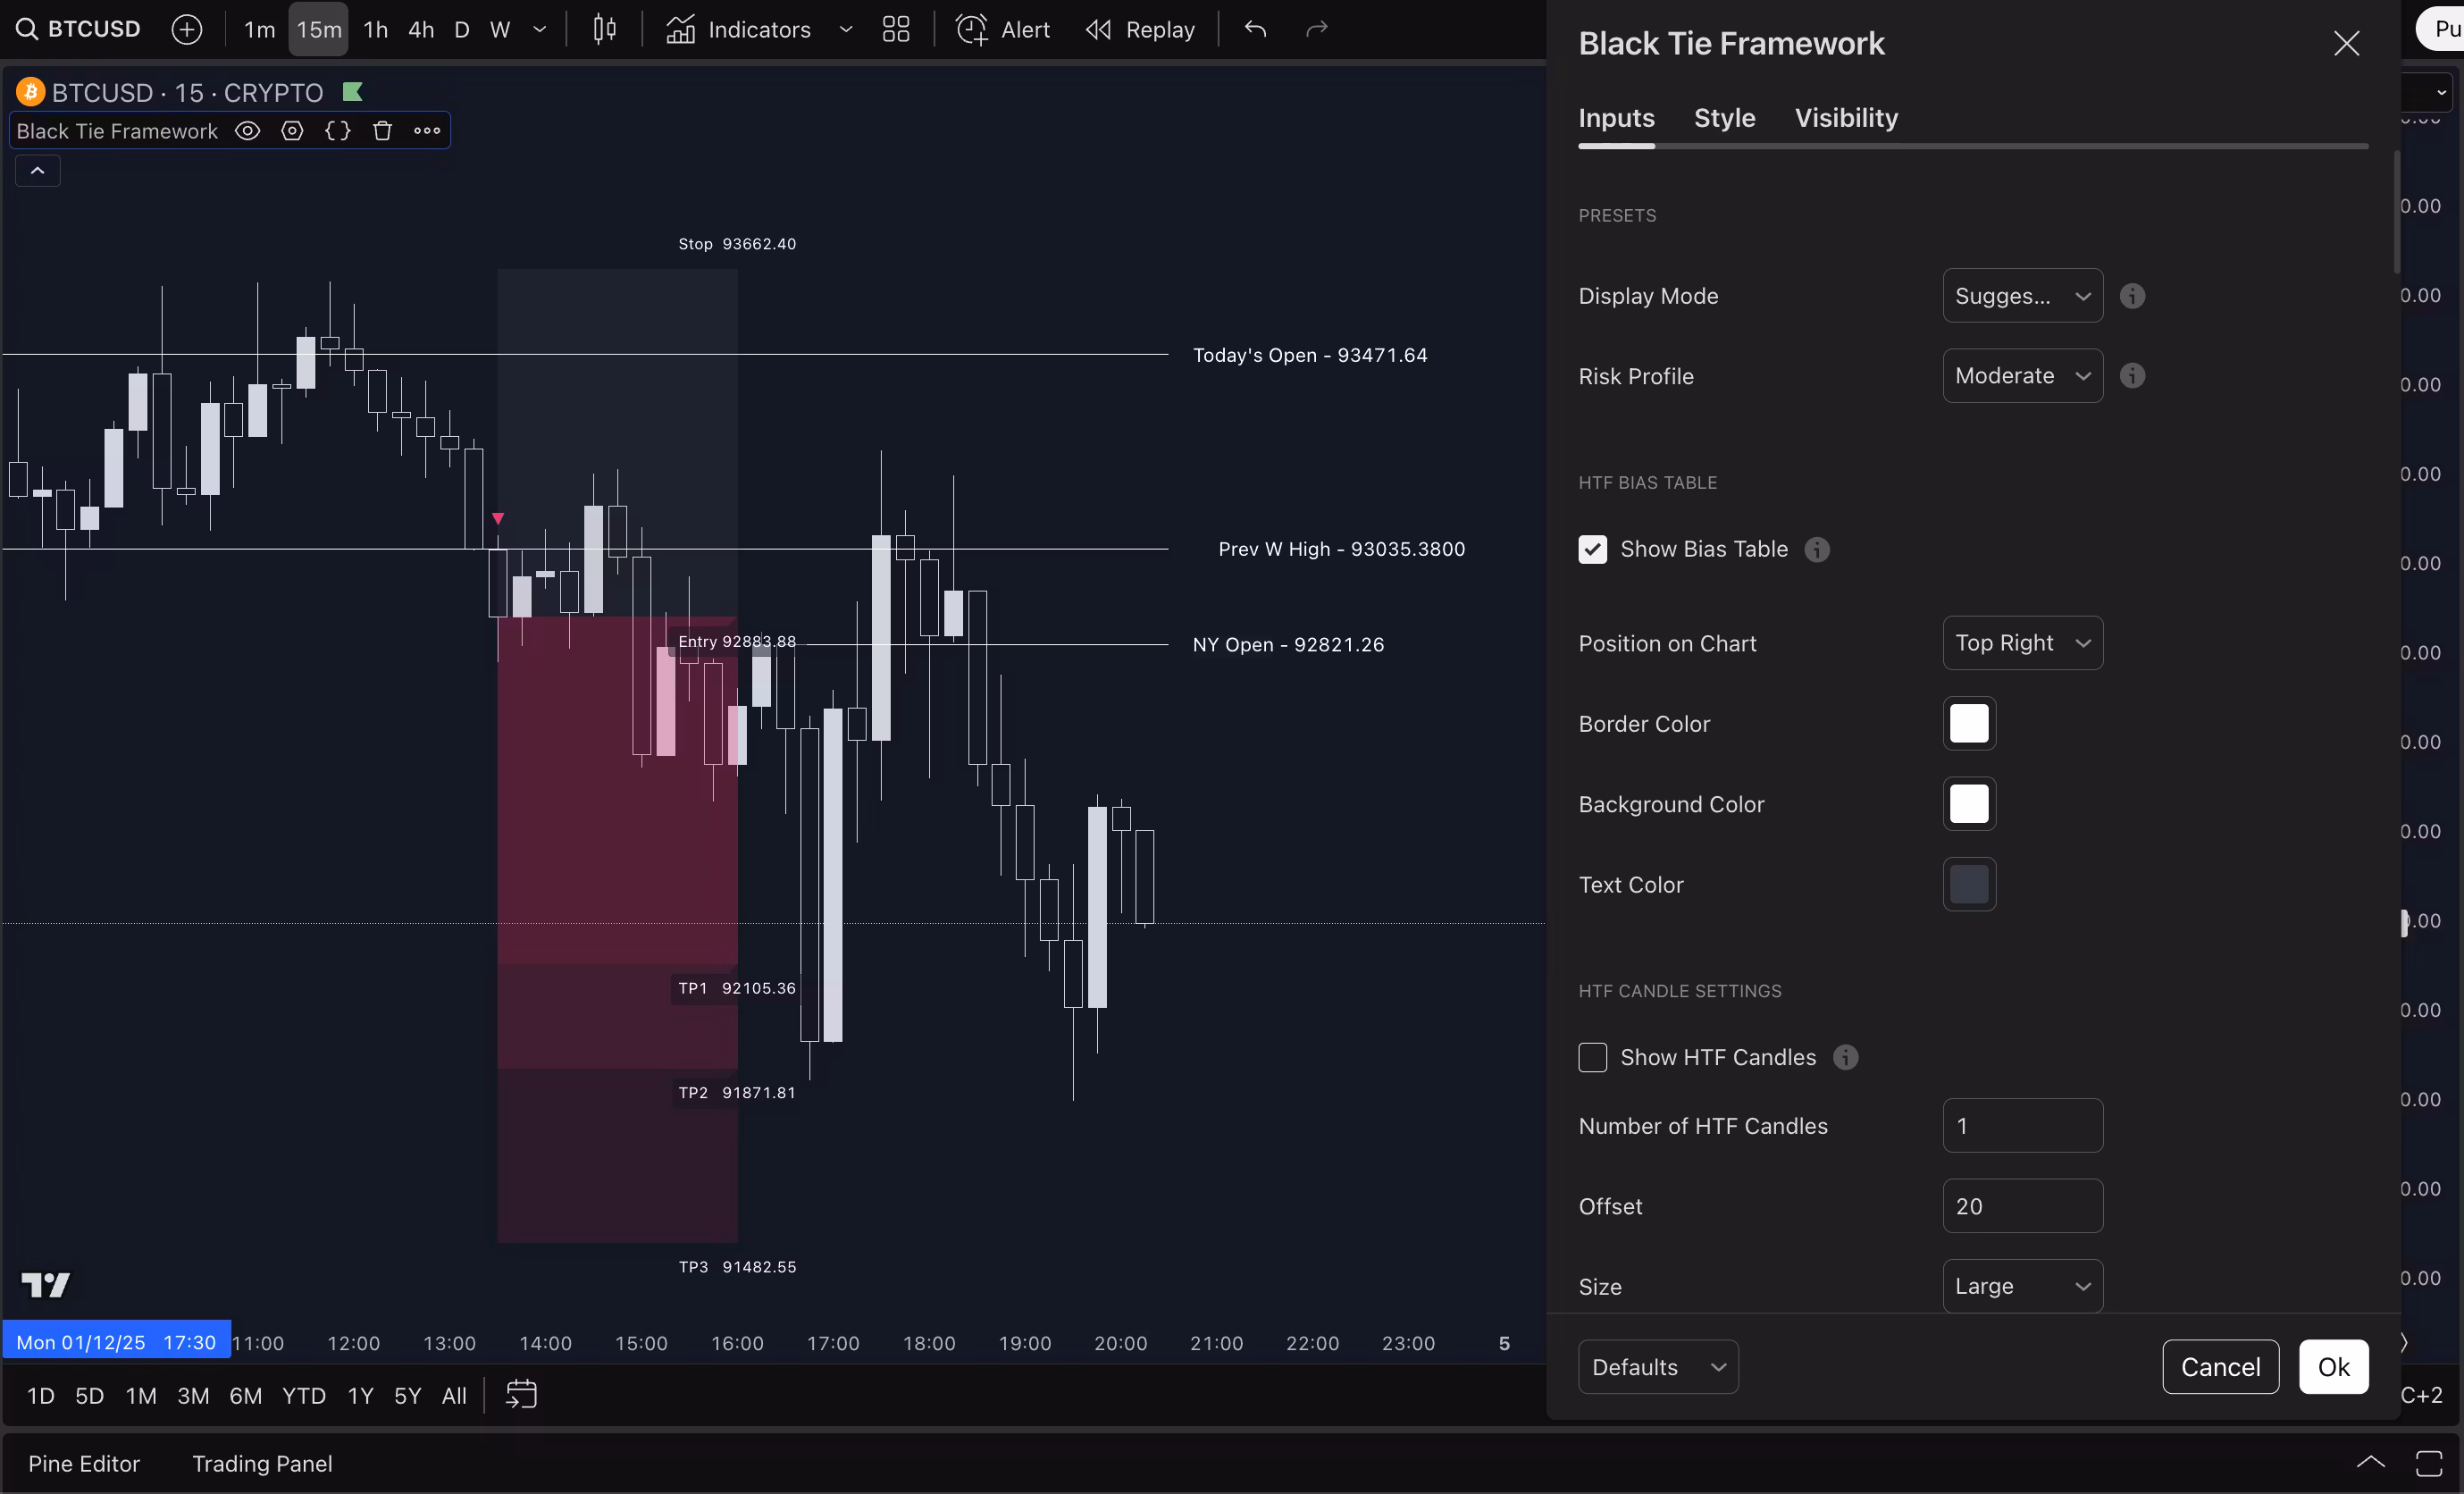Add a symbol with plus icon

point(187,29)
